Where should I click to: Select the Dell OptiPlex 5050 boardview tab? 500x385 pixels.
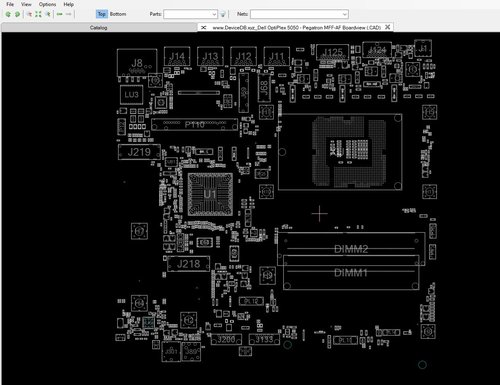(x=296, y=28)
